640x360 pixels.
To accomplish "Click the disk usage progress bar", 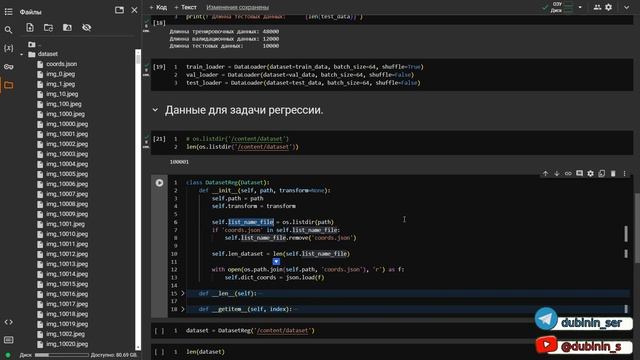I will 62,355.
